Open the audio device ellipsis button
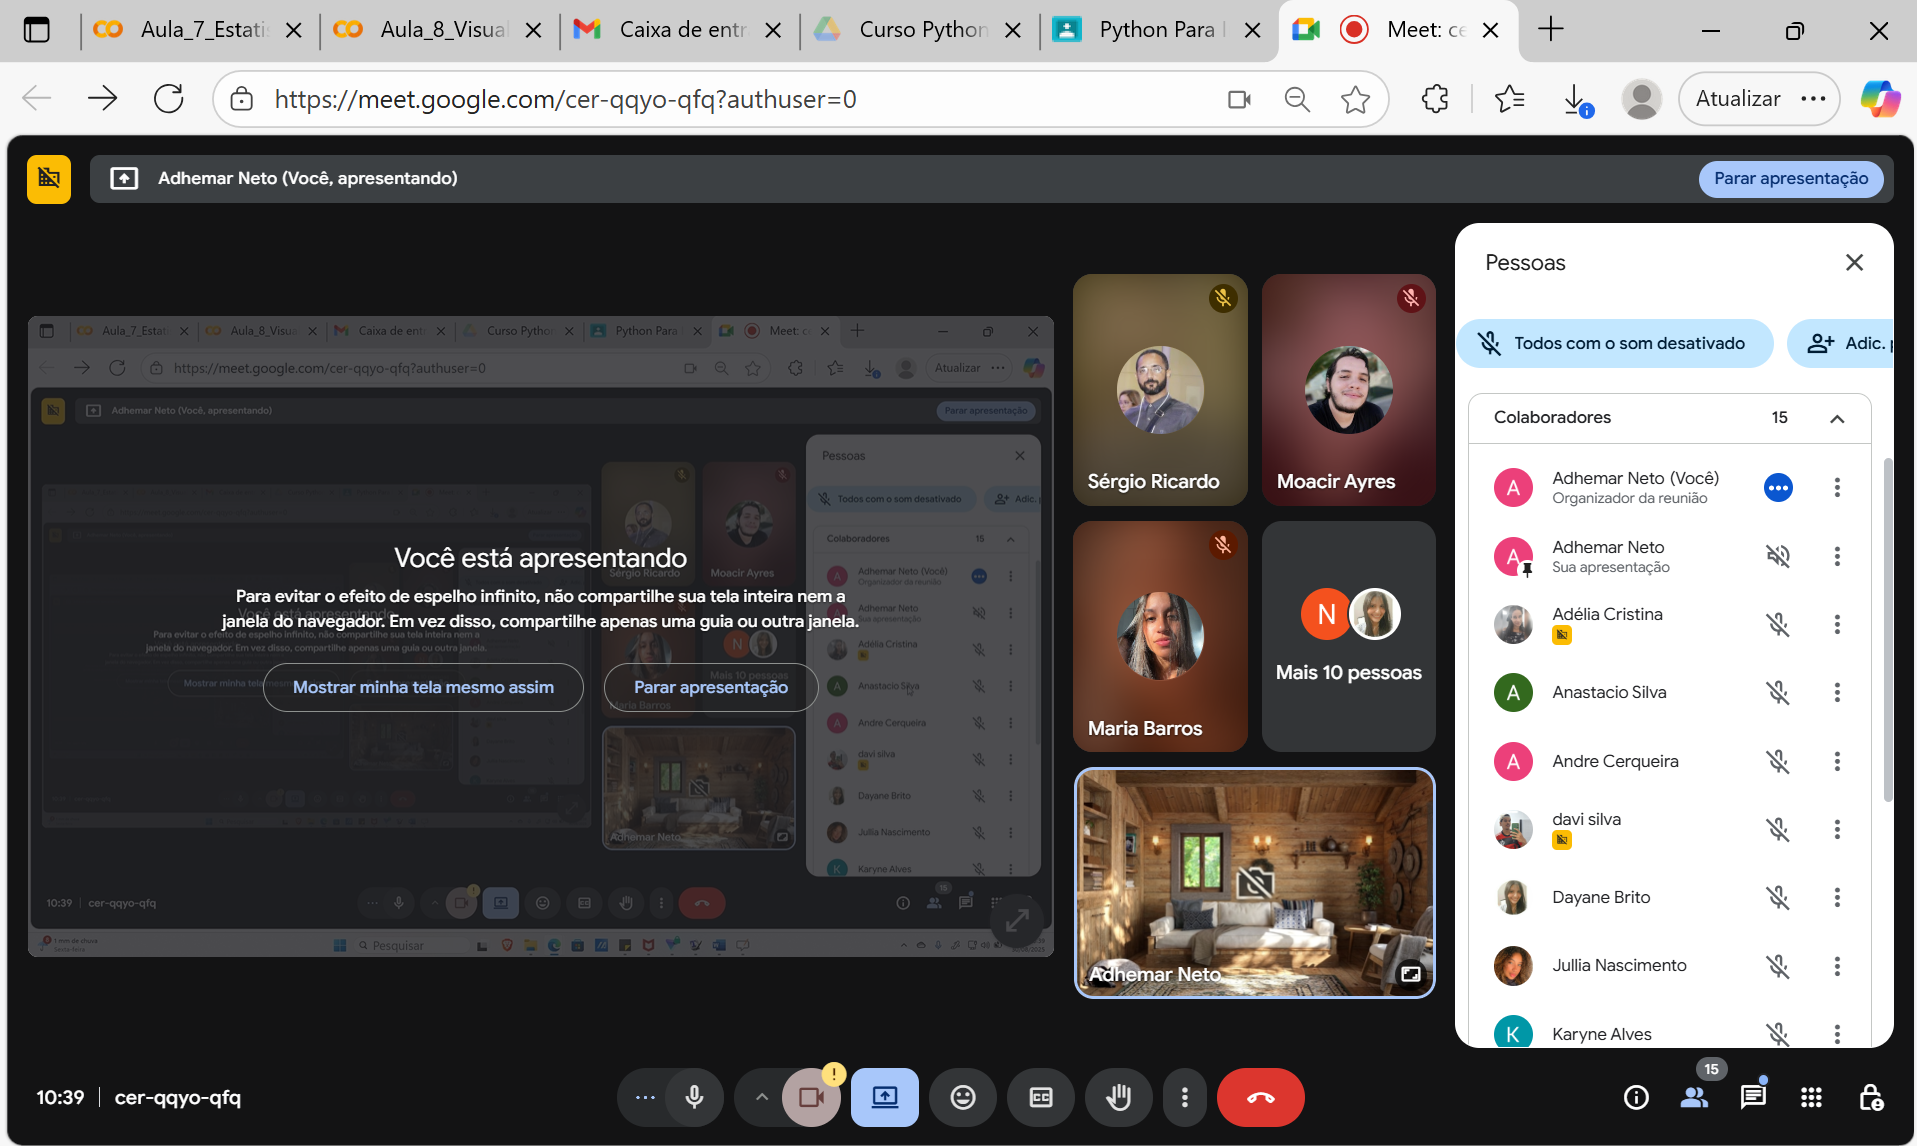 pos(645,1098)
